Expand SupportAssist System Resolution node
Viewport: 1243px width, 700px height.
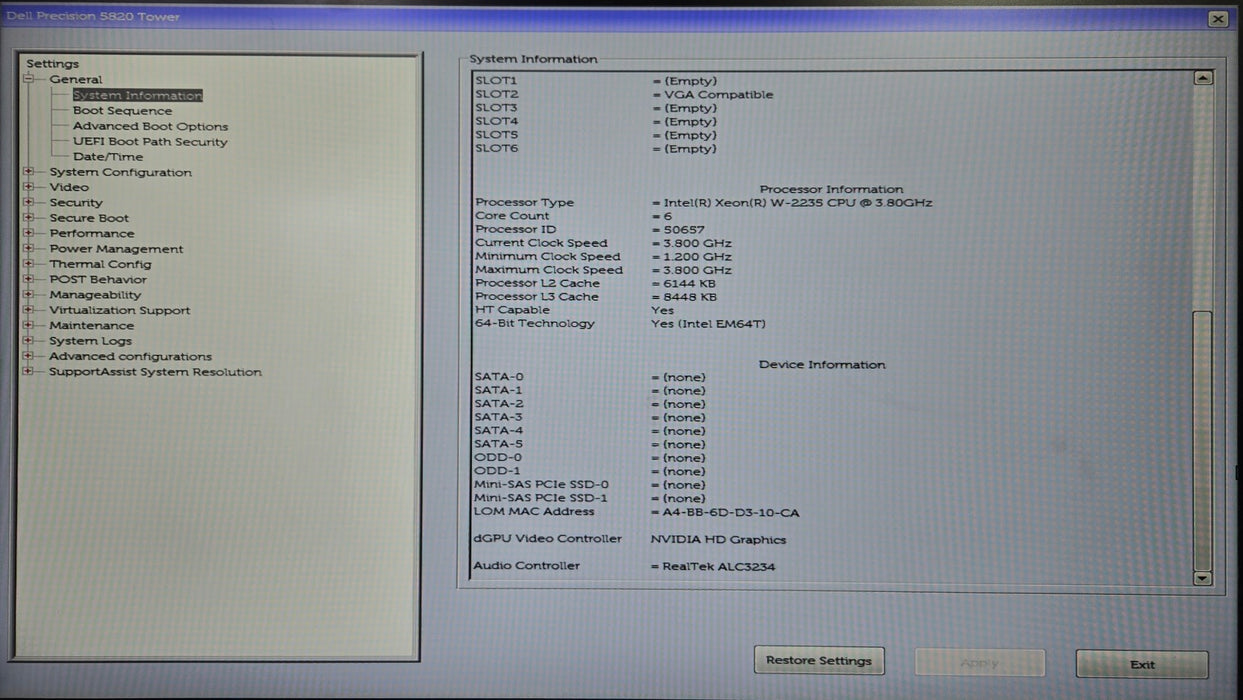coord(29,371)
